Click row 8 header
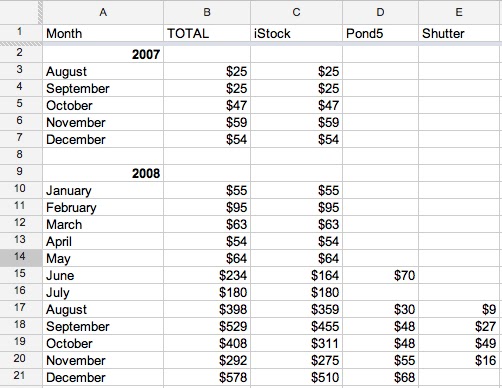The height and width of the screenshot is (388, 502). pyautogui.click(x=21, y=156)
